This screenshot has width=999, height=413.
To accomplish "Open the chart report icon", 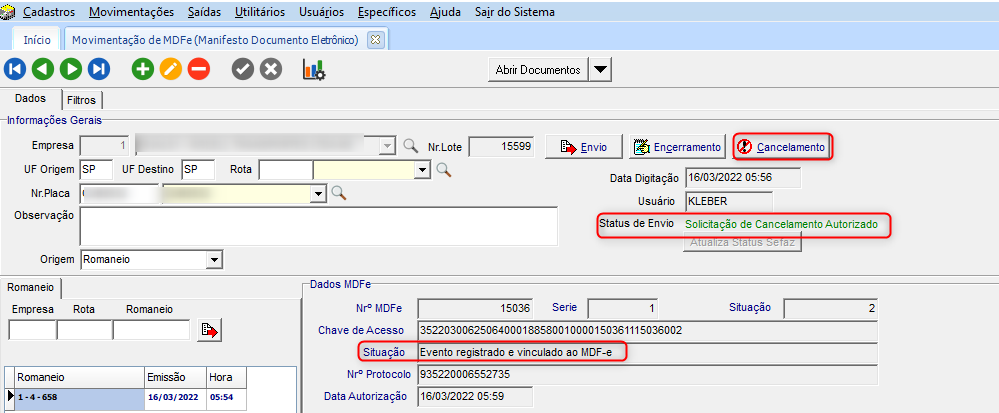I will point(314,69).
